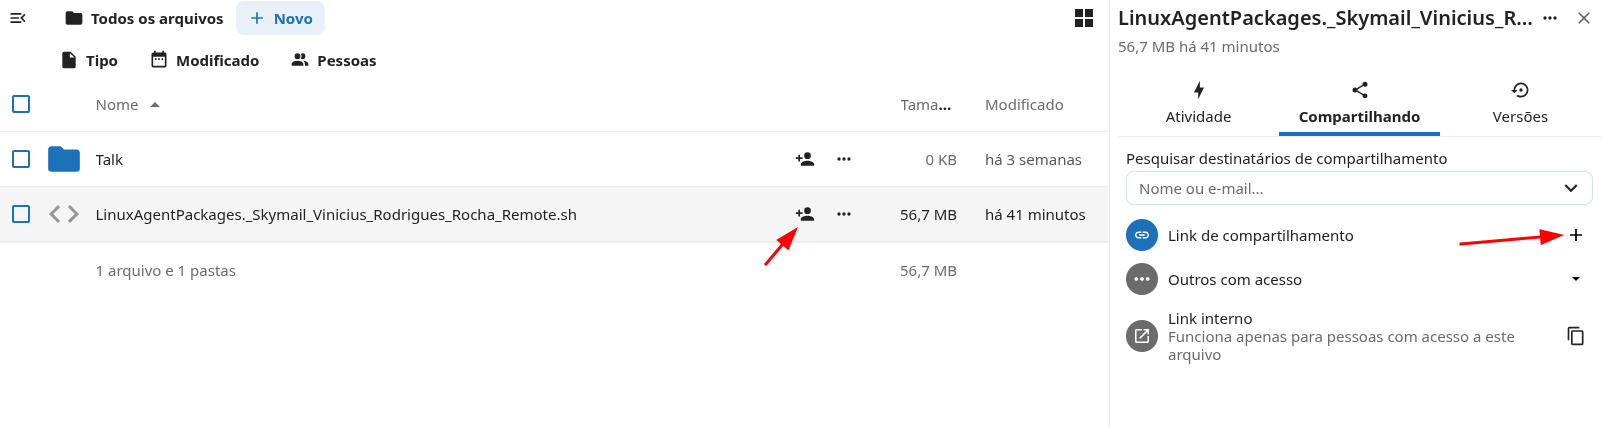Type in the Nome ou e-mail field
Viewport: 1608px width, 428px height.
coord(1340,188)
